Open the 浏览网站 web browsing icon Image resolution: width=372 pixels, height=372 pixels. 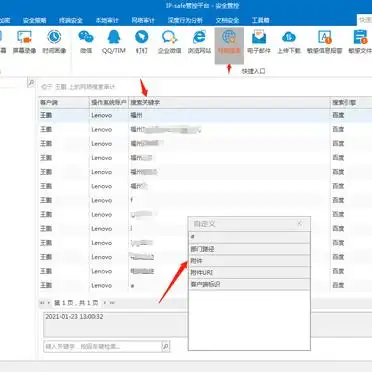[199, 42]
